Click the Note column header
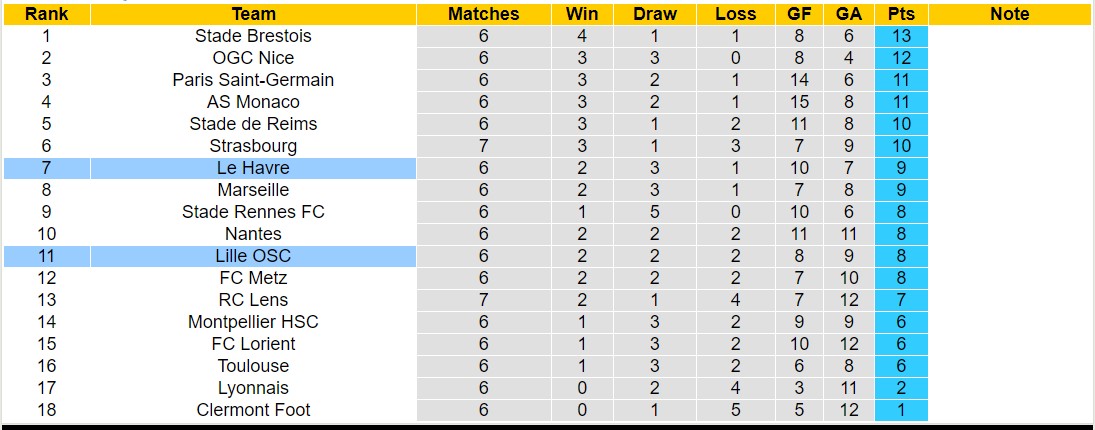 coord(1009,14)
